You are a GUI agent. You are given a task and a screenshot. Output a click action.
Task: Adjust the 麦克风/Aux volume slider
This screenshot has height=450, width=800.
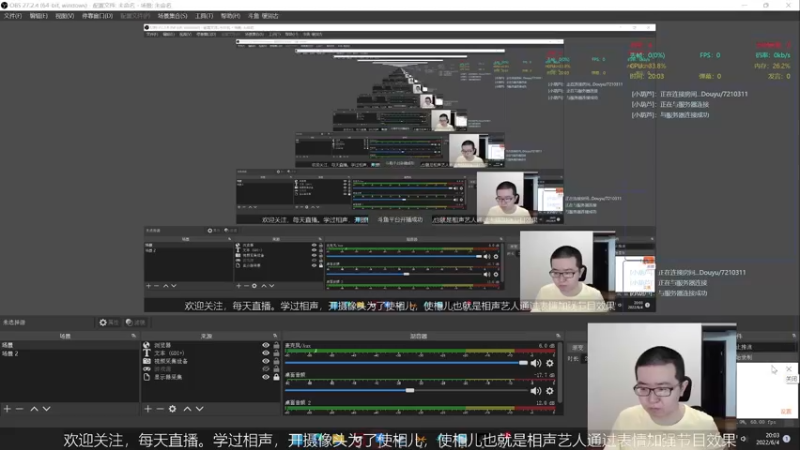click(407, 363)
